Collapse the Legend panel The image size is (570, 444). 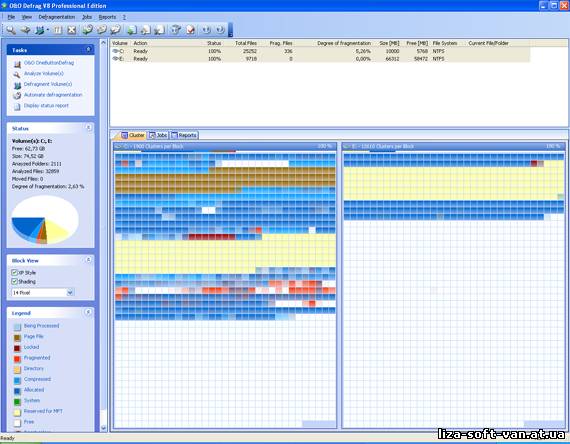[88, 312]
